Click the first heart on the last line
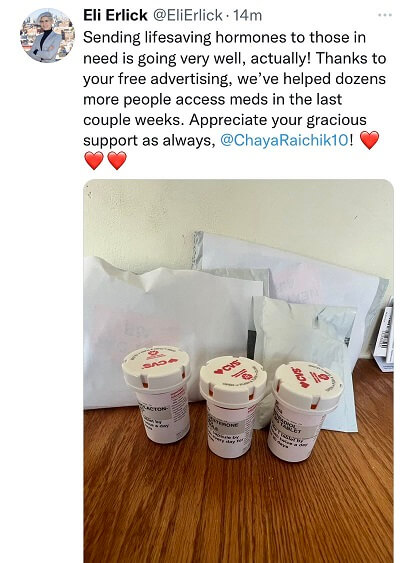The height and width of the screenshot is (563, 414). point(93,160)
